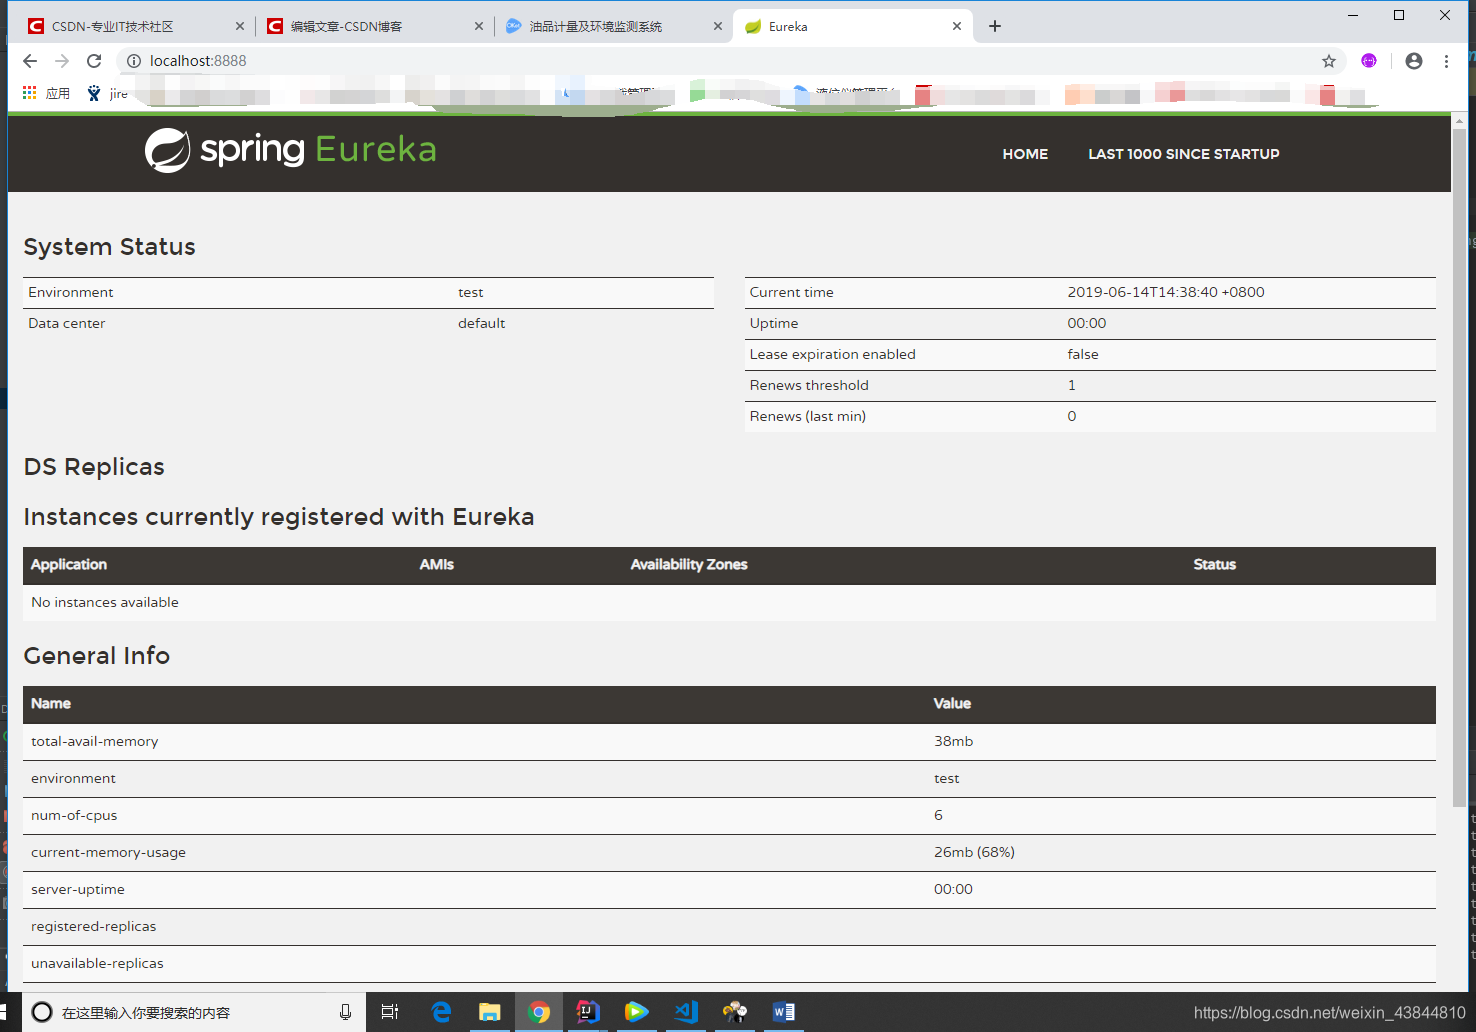Click the server-uptime row name
Image resolution: width=1476 pixels, height=1032 pixels.
78,889
